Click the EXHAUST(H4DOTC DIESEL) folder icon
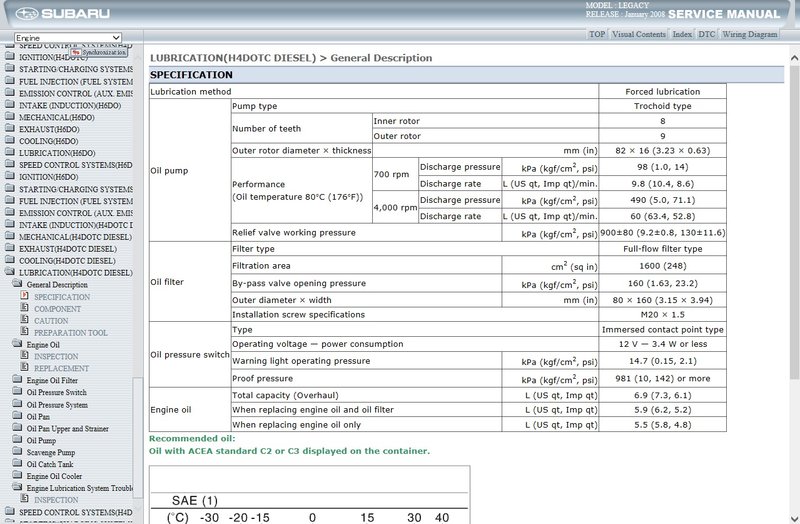Image resolution: width=800 pixels, height=524 pixels. click(x=10, y=248)
